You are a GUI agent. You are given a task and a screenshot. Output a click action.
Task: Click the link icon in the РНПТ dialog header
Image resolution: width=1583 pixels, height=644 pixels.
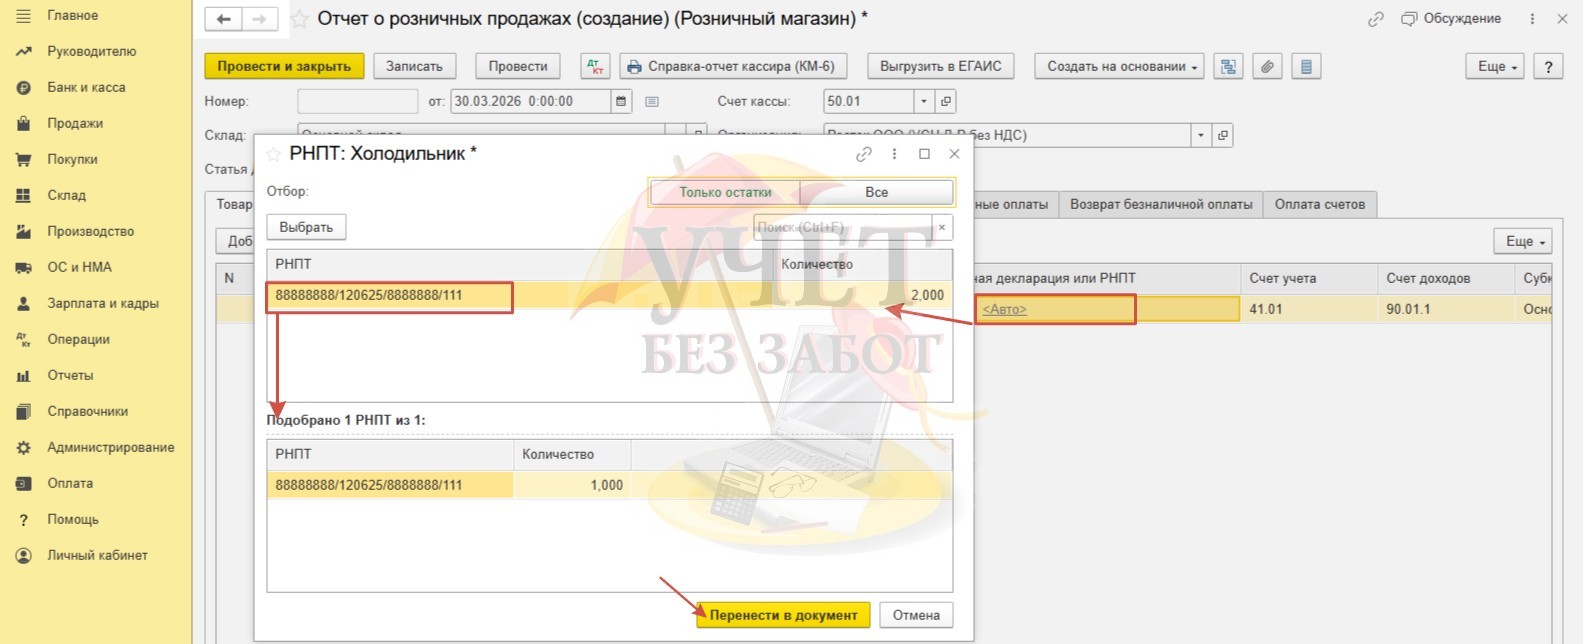[x=864, y=154]
